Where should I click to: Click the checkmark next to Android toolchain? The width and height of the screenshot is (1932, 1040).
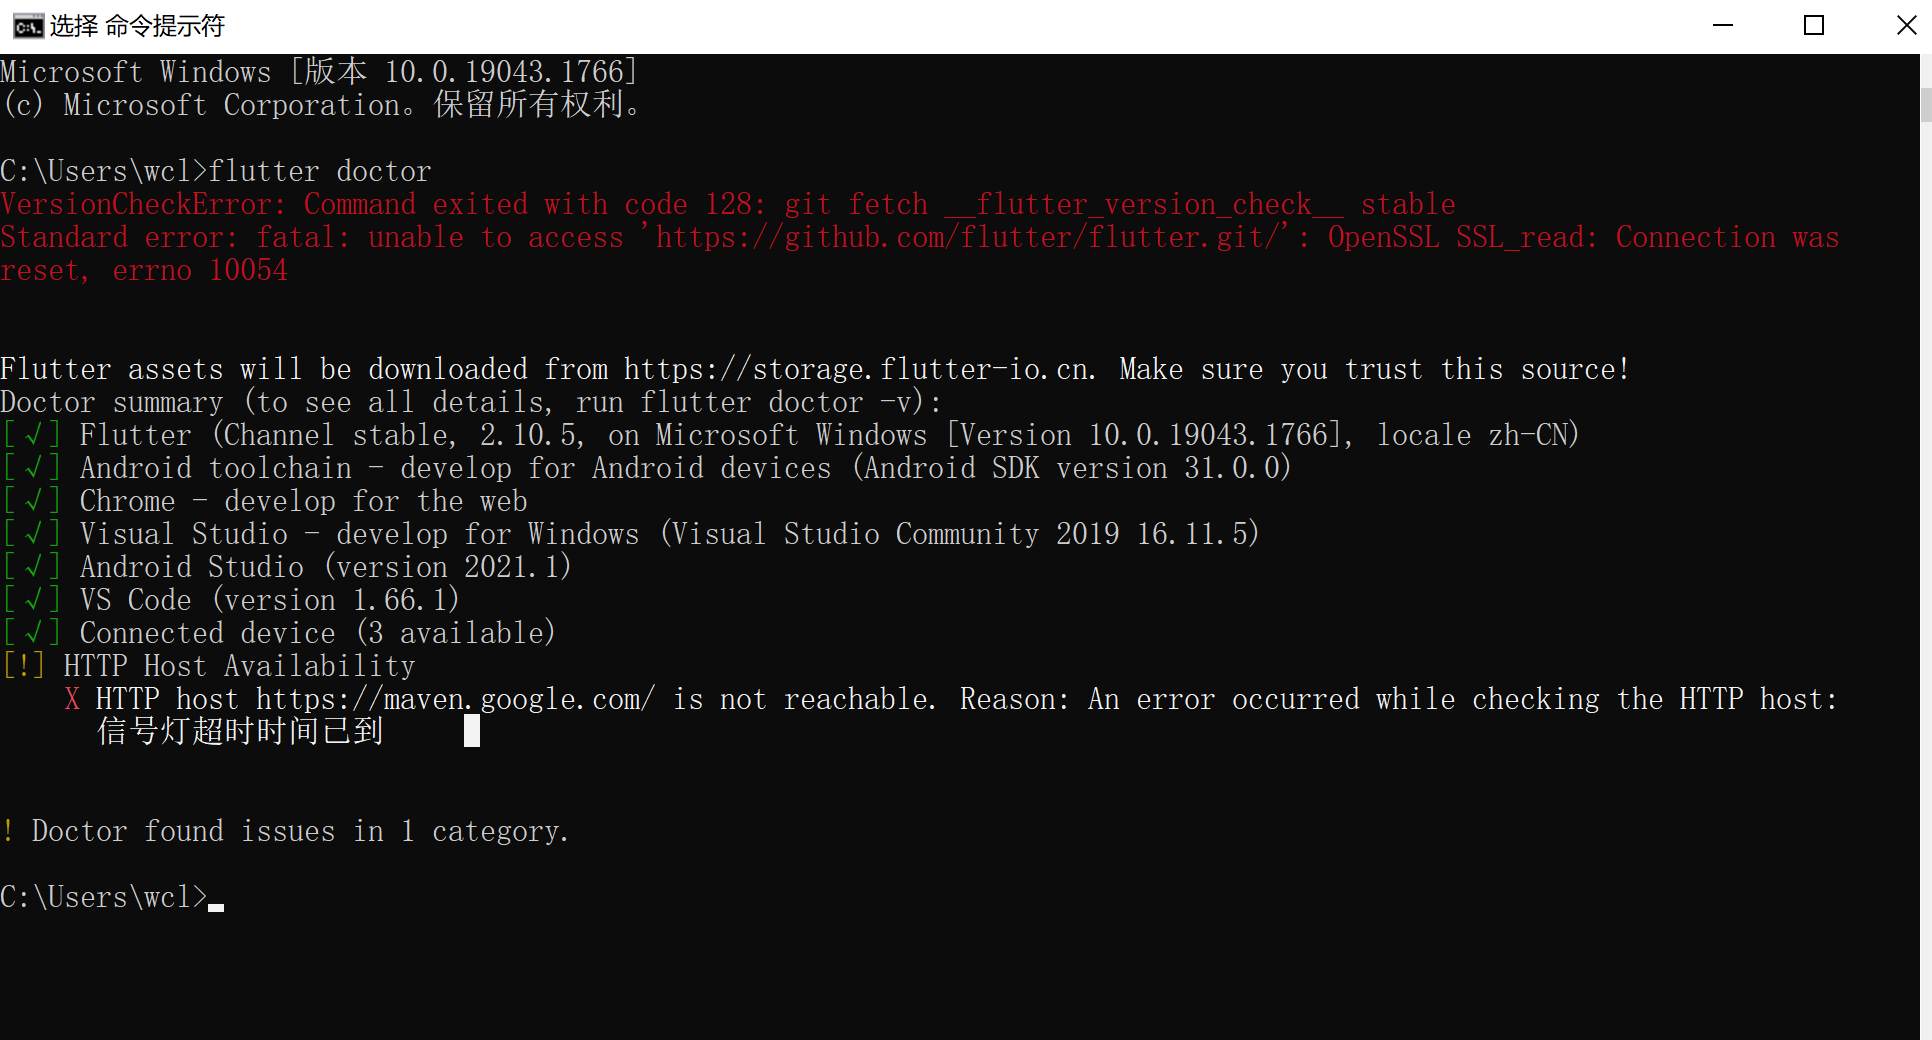tap(33, 467)
